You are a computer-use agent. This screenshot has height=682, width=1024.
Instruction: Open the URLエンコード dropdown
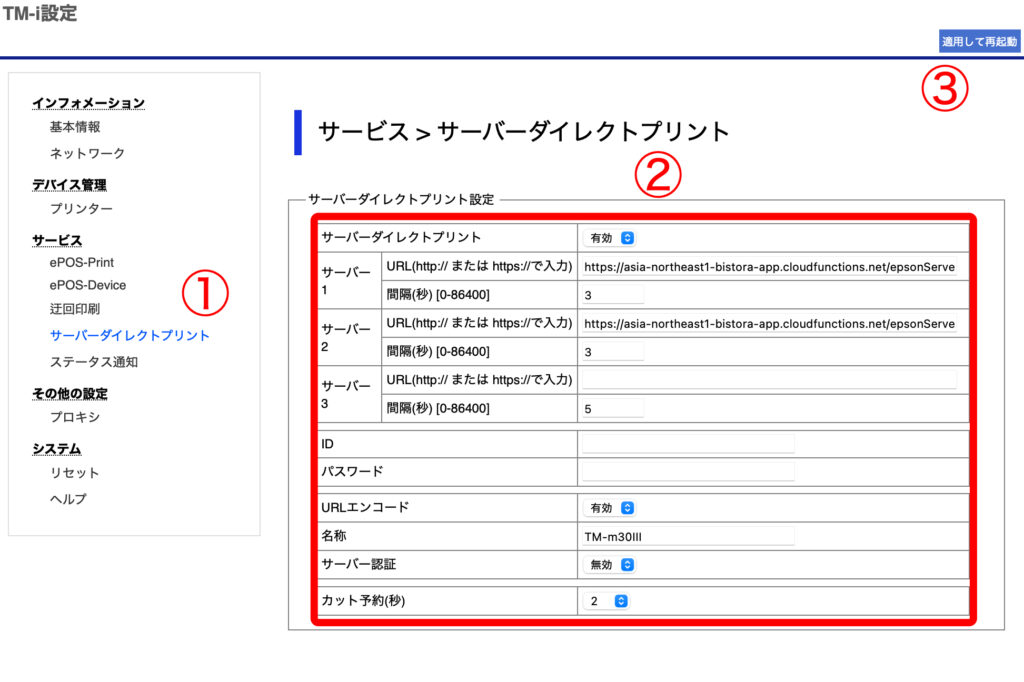click(x=610, y=508)
